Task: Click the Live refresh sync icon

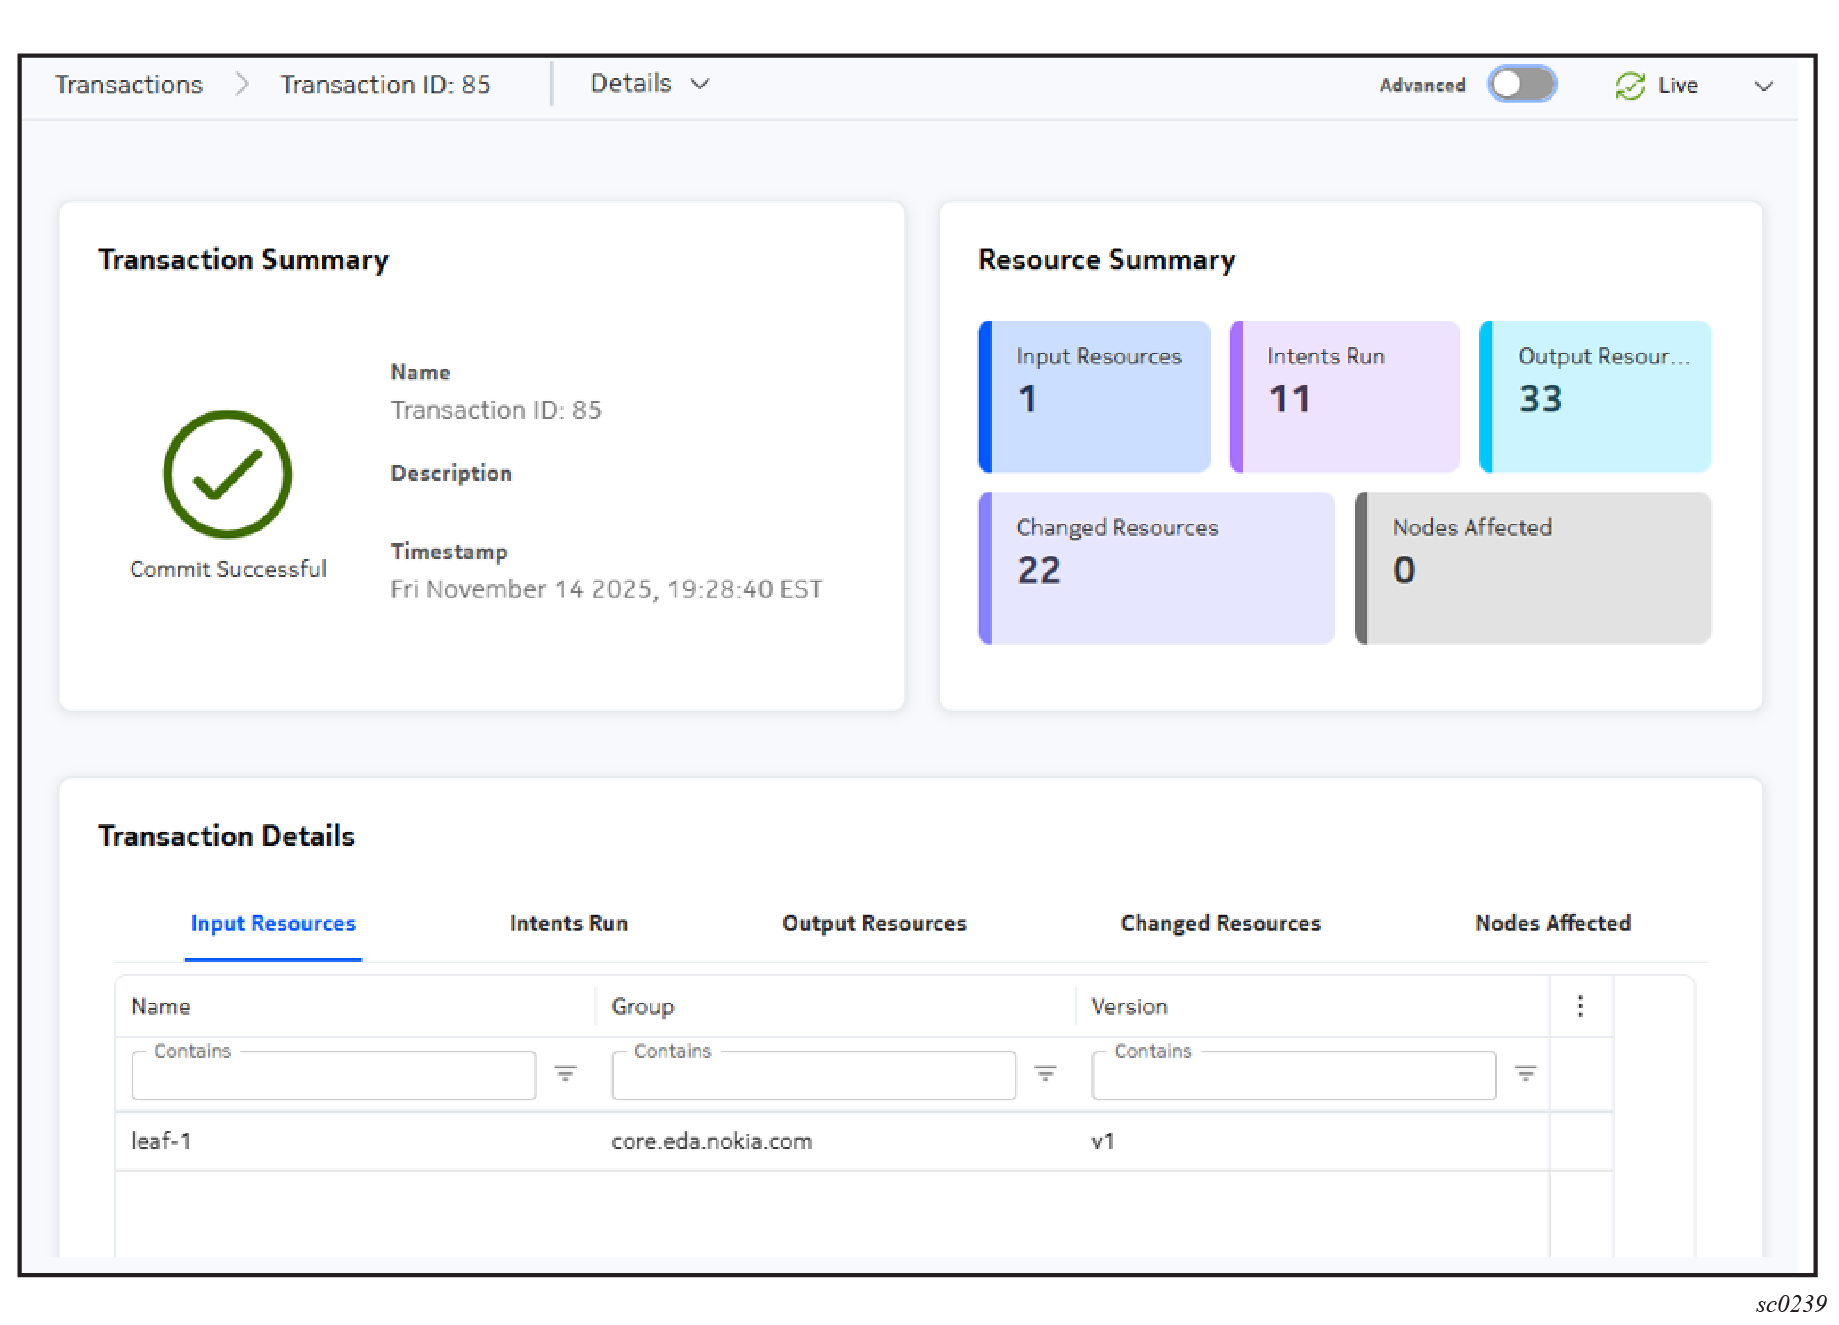Action: [1629, 86]
